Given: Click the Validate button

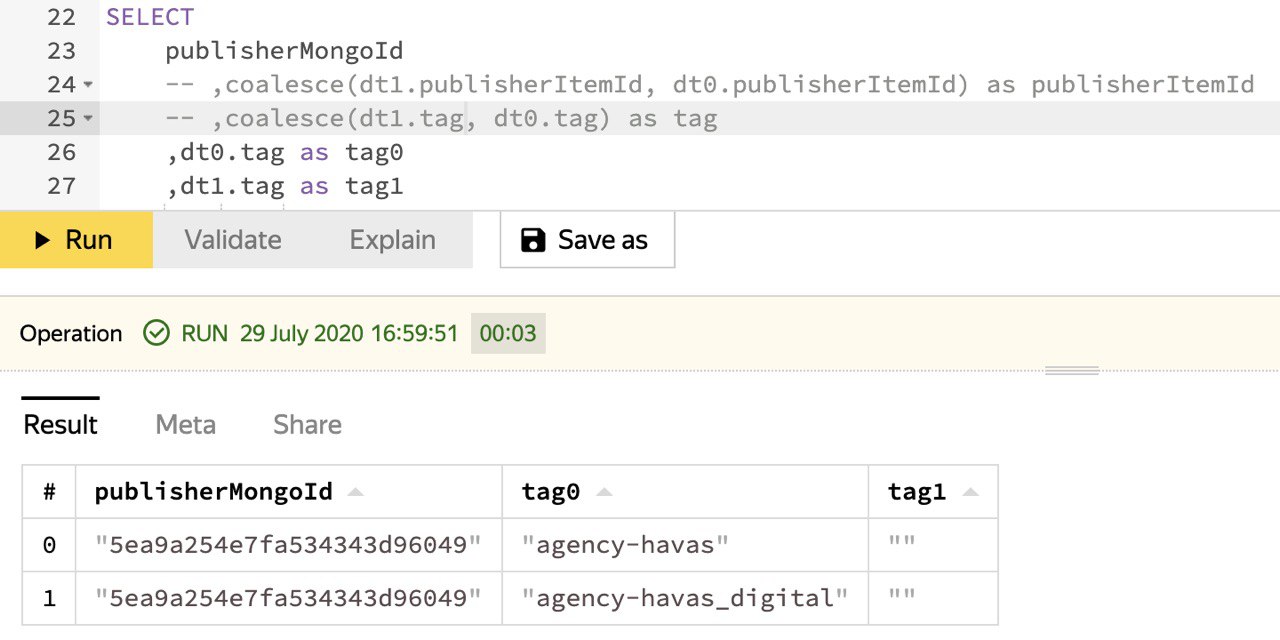Looking at the screenshot, I should point(233,240).
